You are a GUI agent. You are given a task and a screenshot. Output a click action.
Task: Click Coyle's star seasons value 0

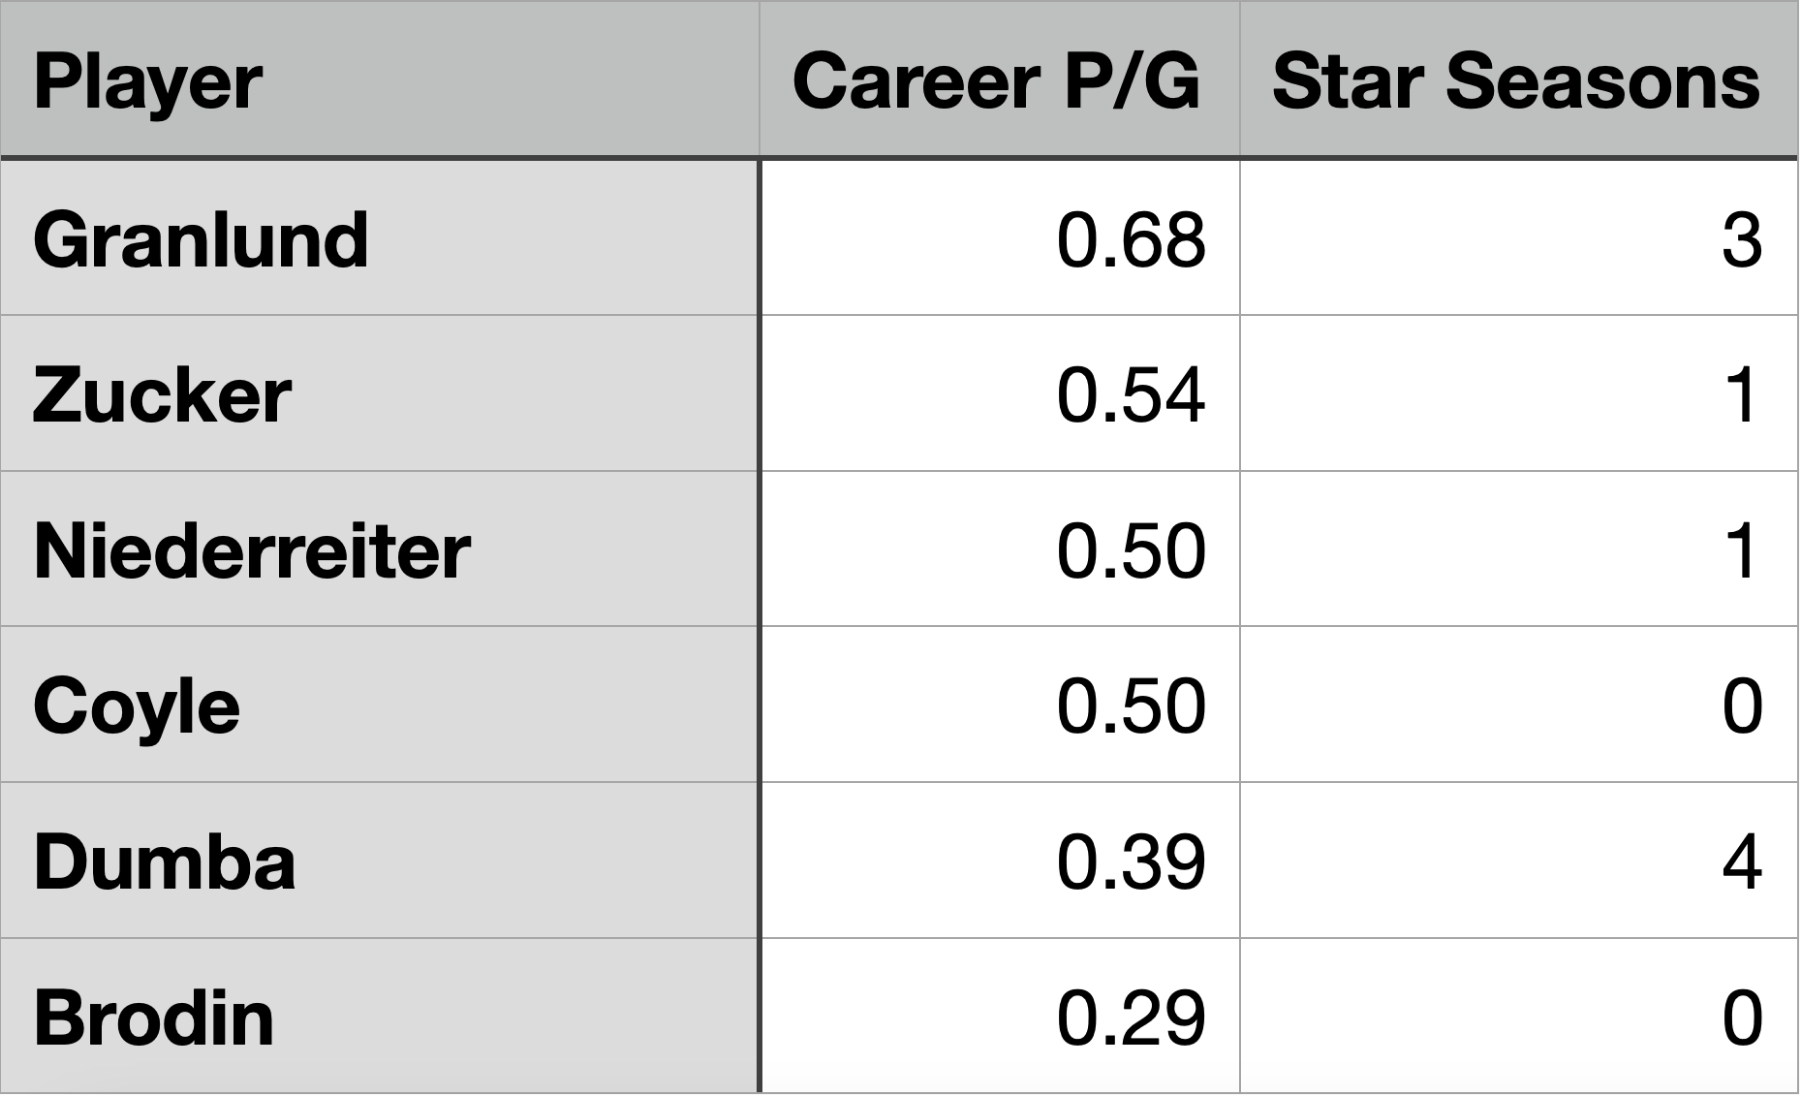coord(1741,706)
